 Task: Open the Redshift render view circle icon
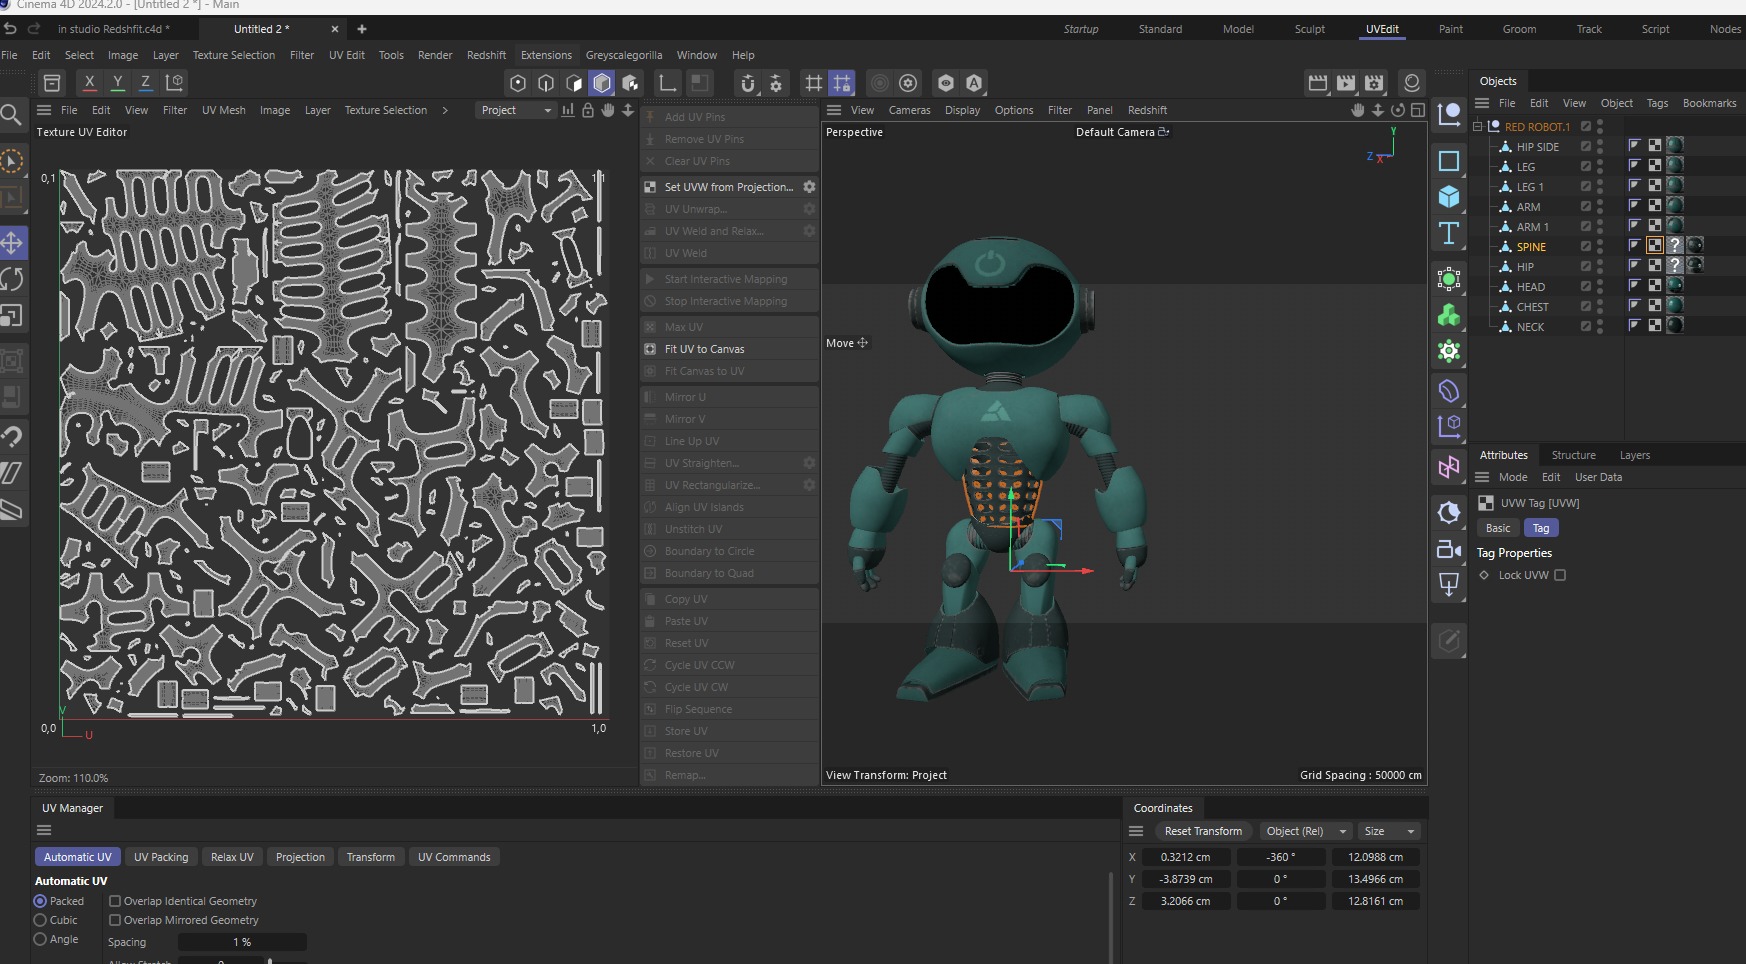click(x=1411, y=83)
